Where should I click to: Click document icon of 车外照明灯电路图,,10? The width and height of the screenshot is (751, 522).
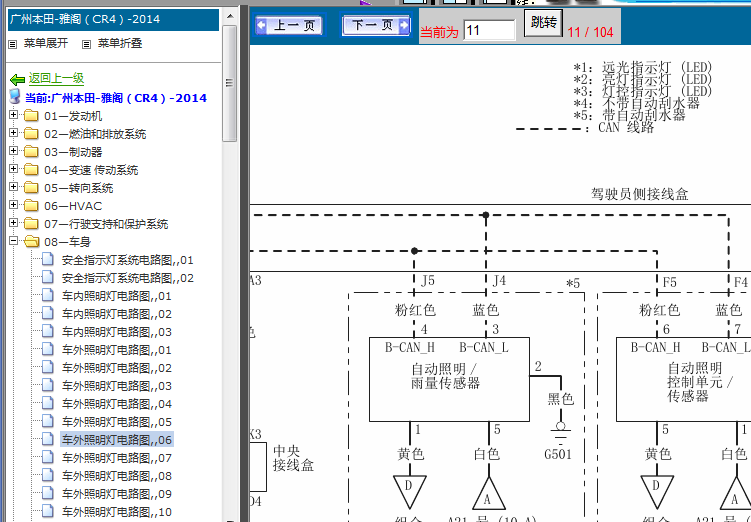pyautogui.click(x=47, y=511)
